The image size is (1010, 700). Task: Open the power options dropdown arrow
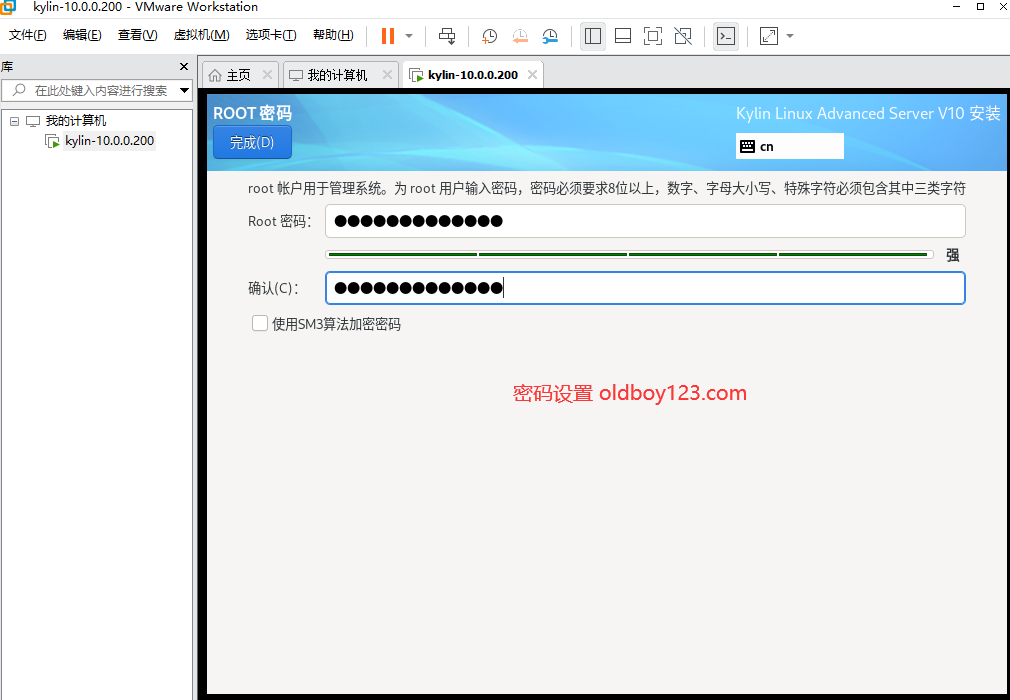point(409,36)
